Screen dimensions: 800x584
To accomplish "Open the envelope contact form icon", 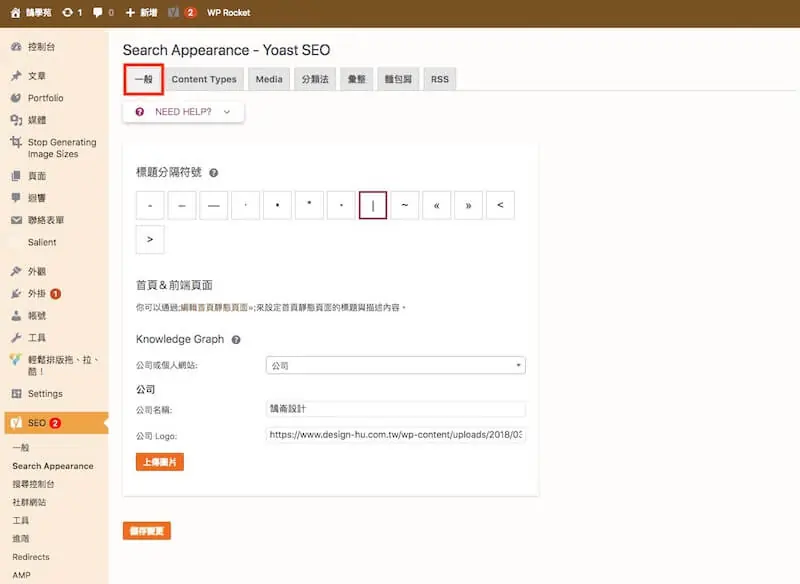I will pyautogui.click(x=16, y=220).
